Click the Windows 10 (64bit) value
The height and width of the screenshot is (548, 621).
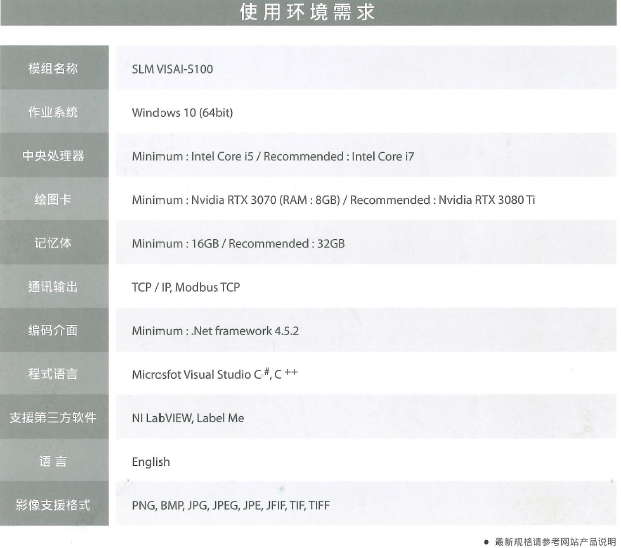coord(182,113)
